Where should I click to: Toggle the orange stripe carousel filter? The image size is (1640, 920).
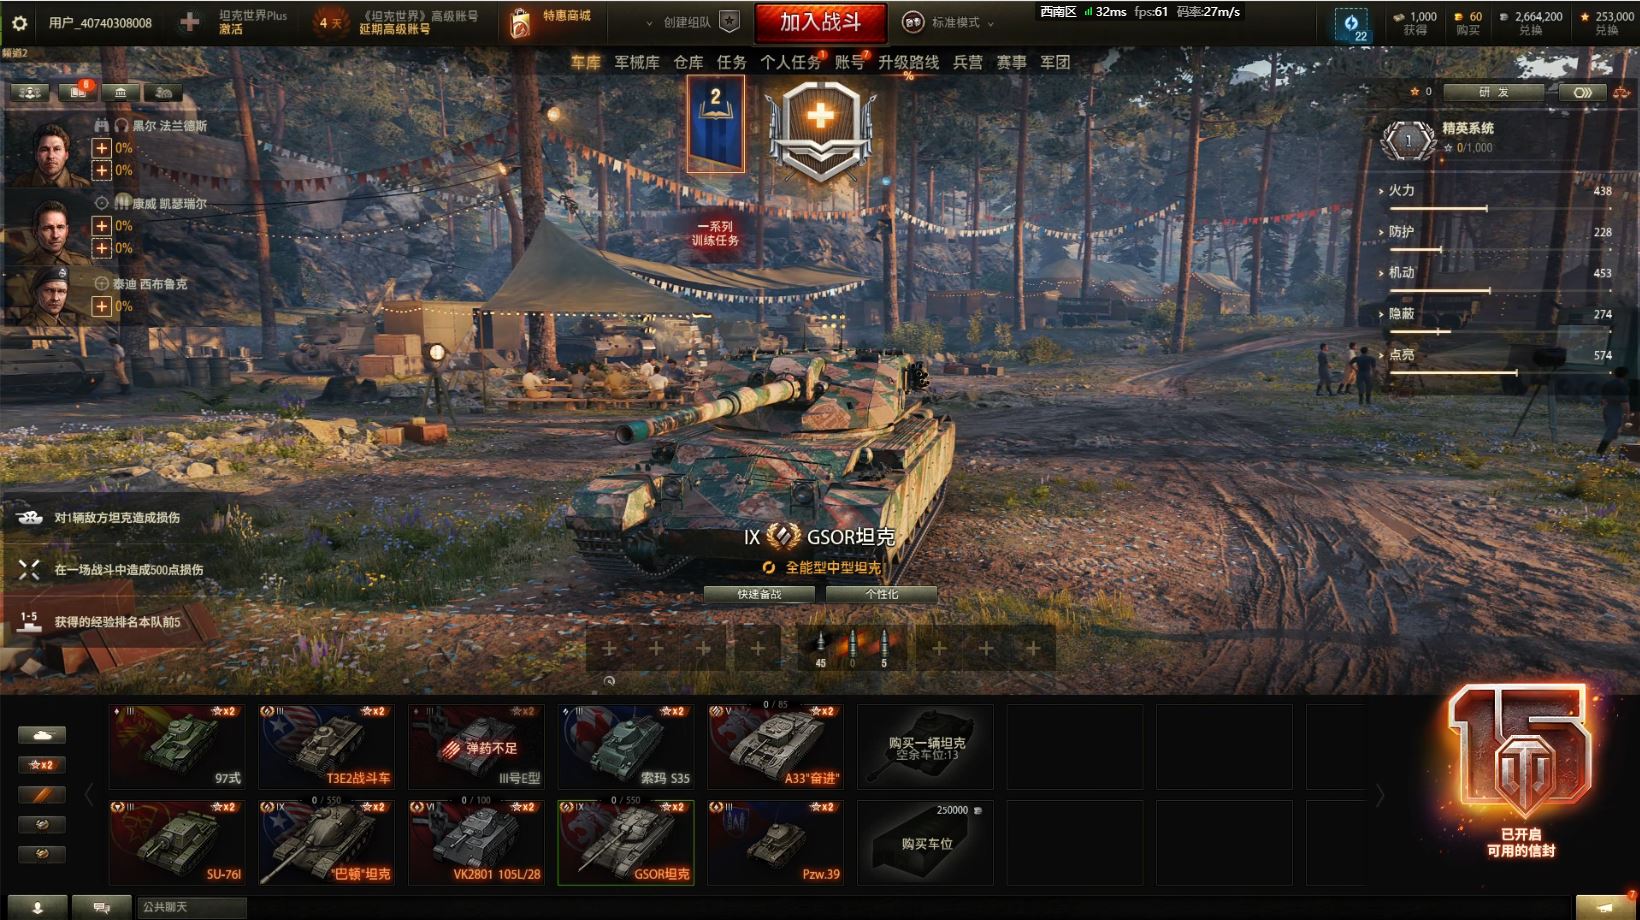pyautogui.click(x=42, y=795)
